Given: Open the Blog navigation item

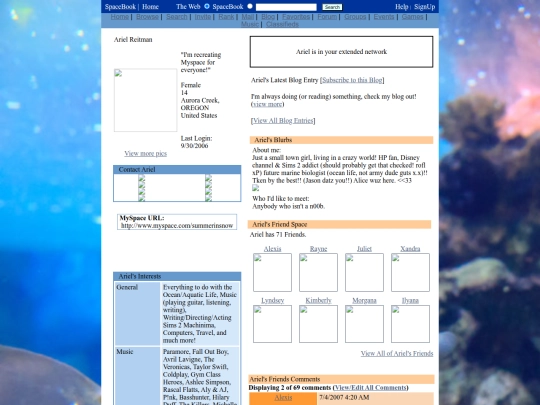Looking at the screenshot, I should pyautogui.click(x=268, y=17).
